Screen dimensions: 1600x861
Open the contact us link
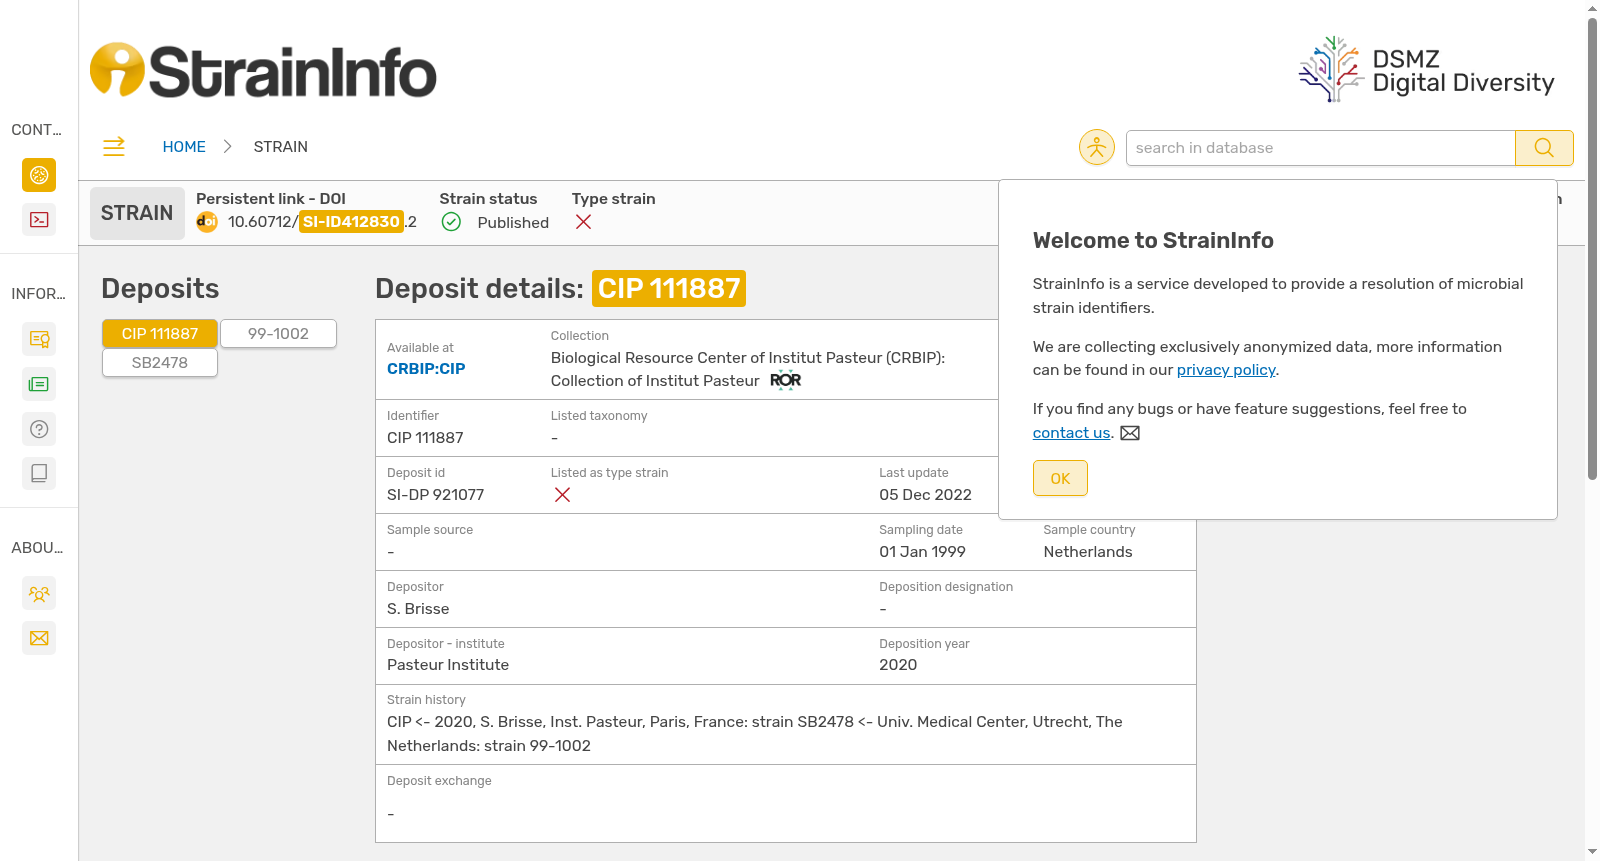pos(1071,433)
